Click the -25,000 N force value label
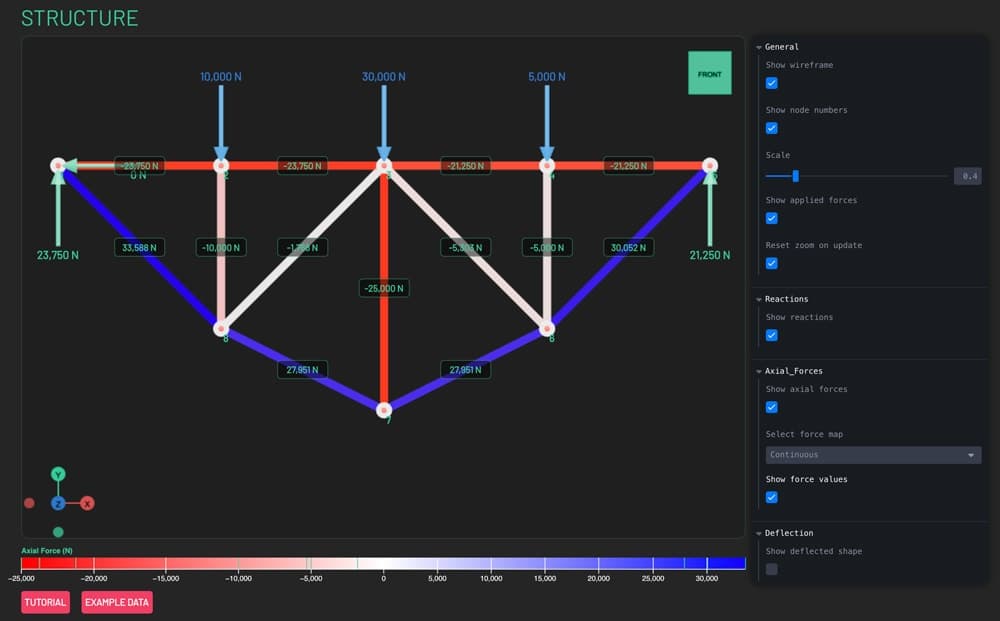 pos(384,287)
